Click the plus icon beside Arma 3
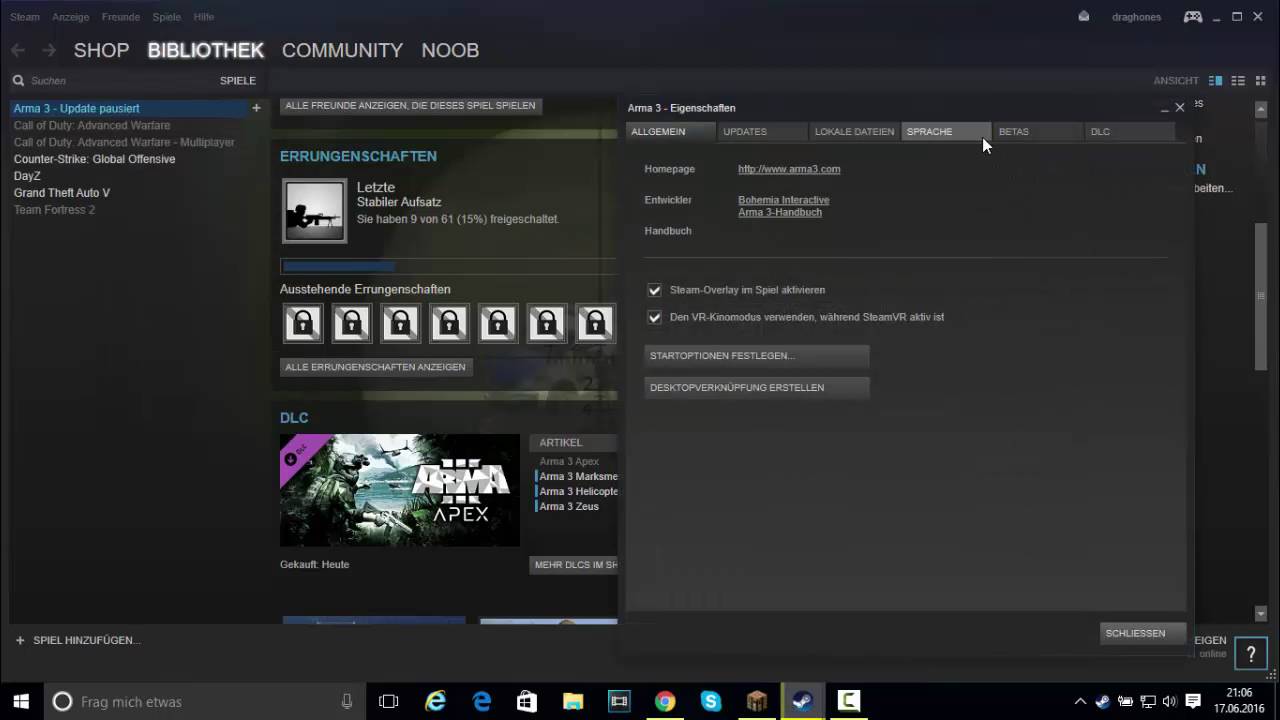 pos(256,108)
